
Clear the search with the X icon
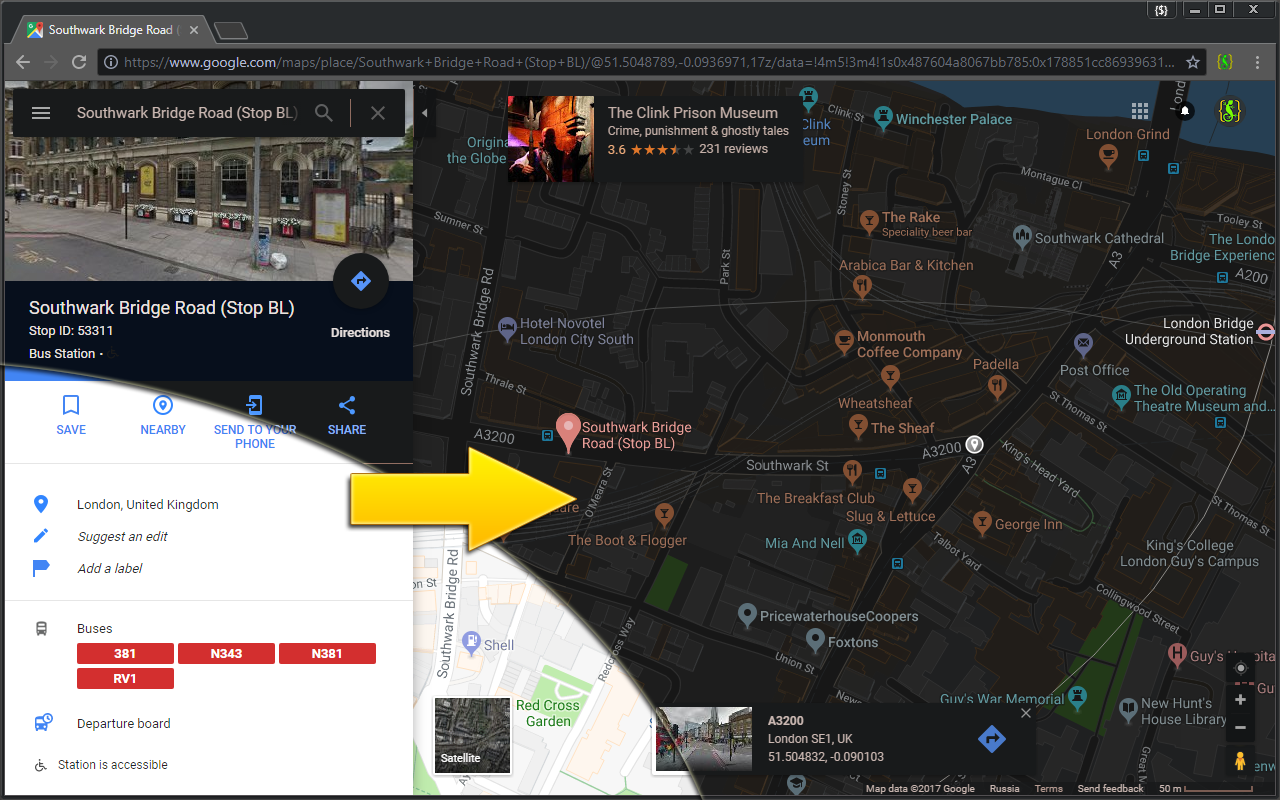pos(378,113)
